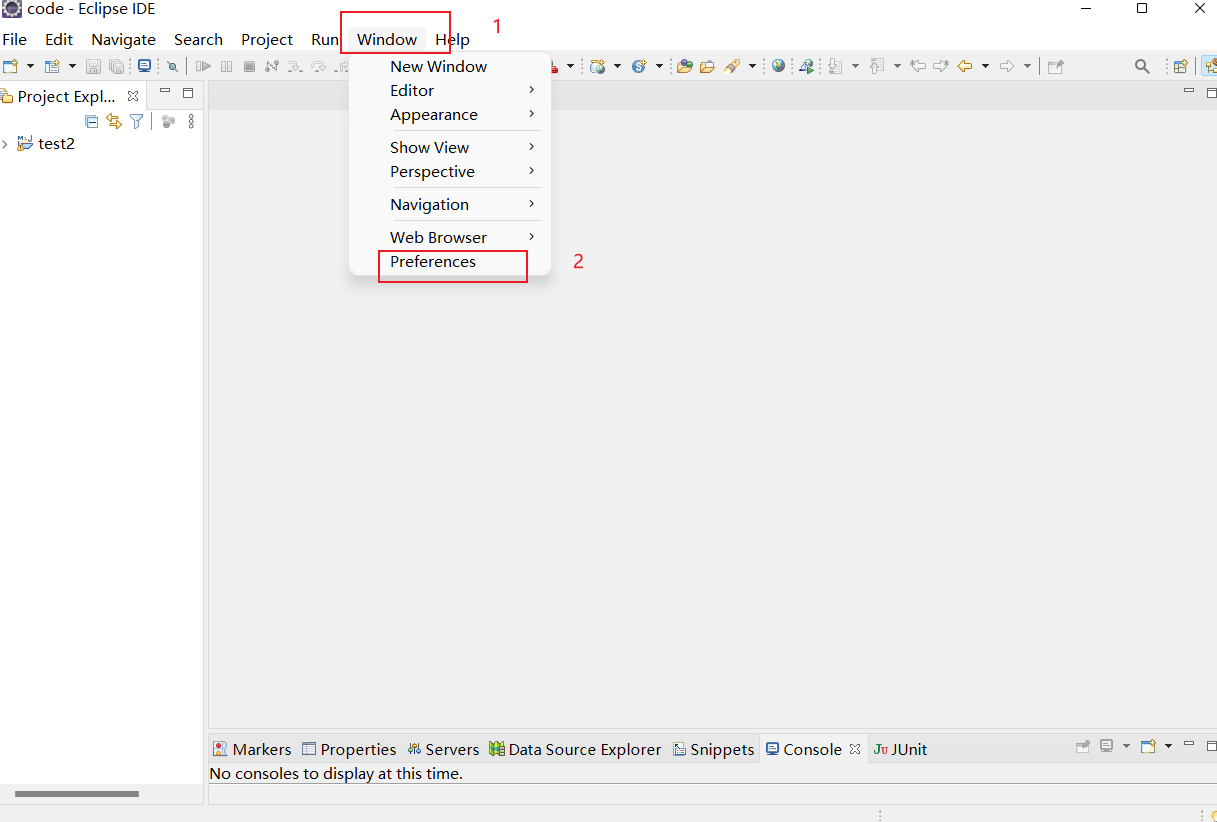
Task: Click the Resume debug icon
Action: [203, 66]
